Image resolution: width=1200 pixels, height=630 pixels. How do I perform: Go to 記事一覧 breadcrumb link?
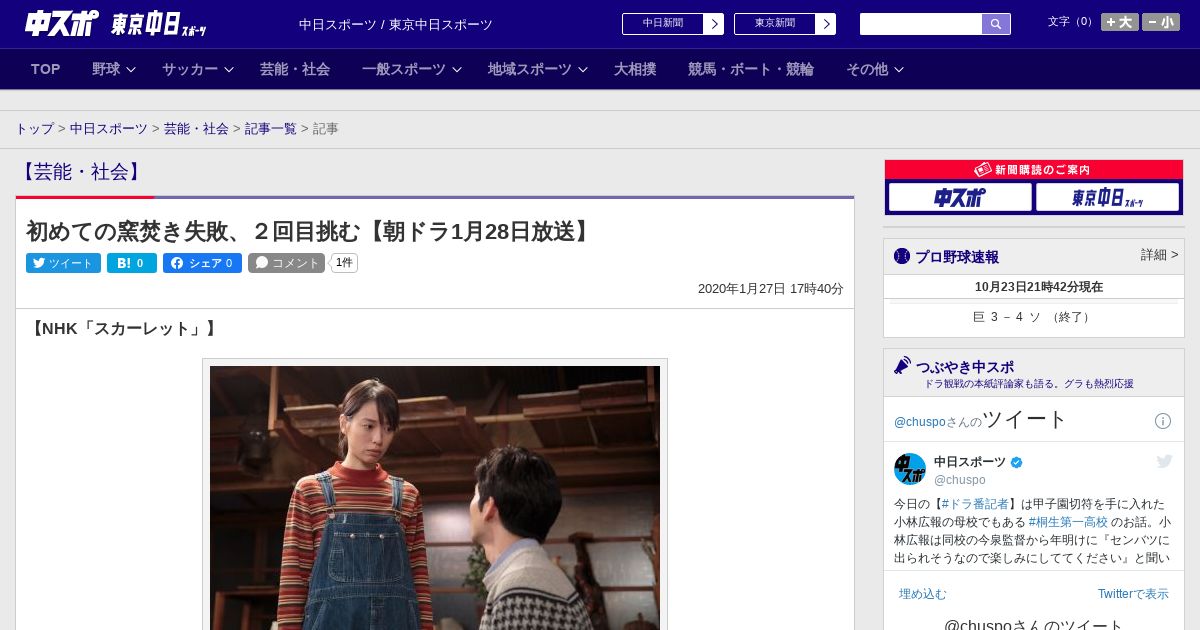(271, 129)
